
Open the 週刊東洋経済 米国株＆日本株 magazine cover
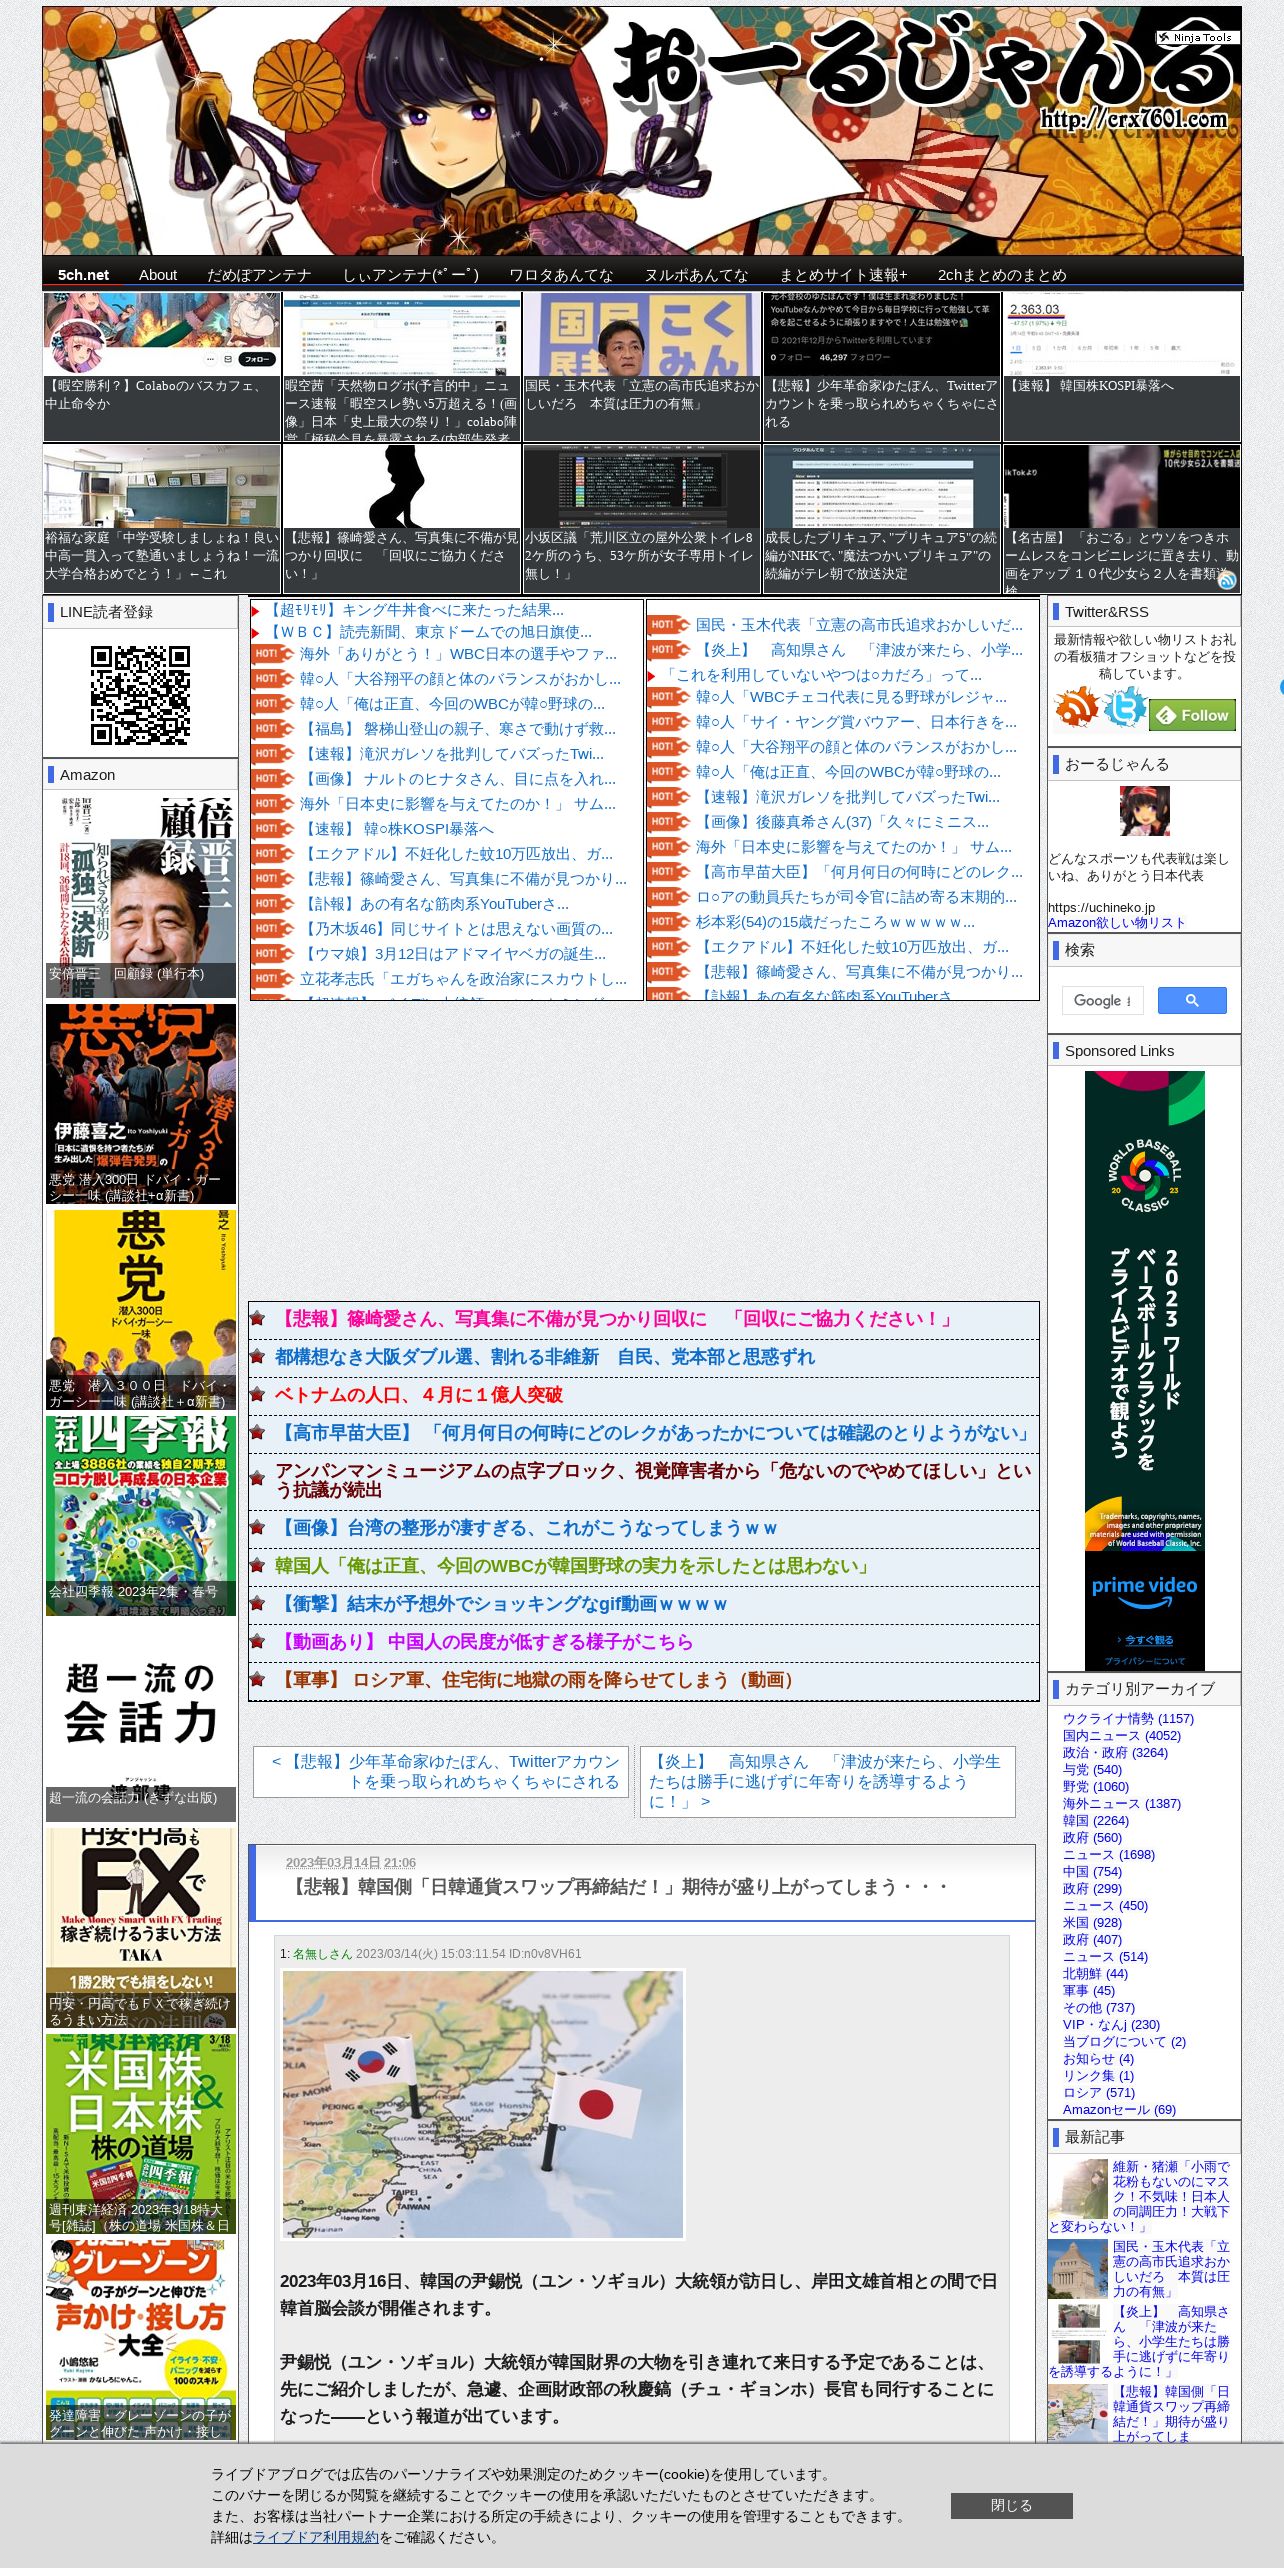click(x=141, y=2132)
